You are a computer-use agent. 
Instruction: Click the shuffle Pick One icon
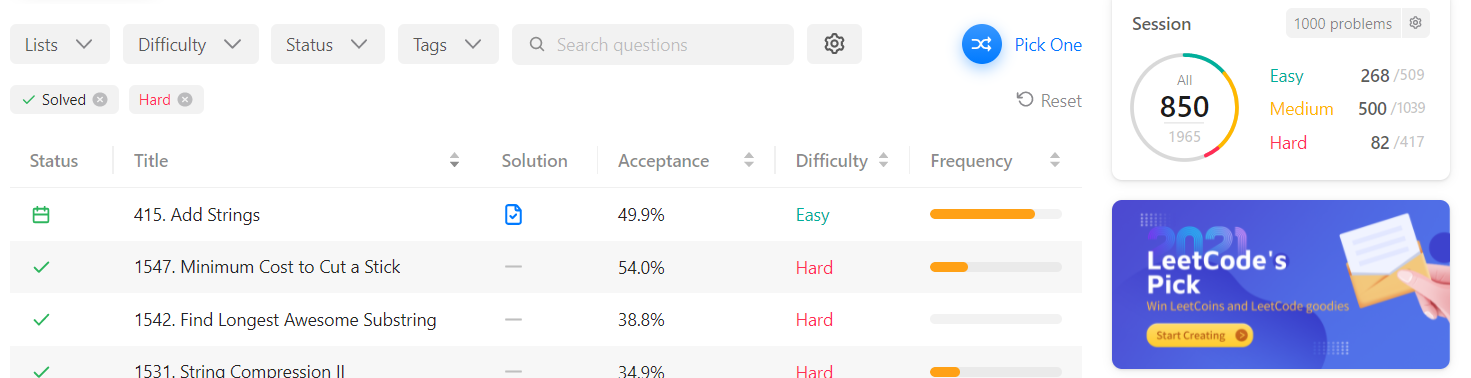[982, 44]
